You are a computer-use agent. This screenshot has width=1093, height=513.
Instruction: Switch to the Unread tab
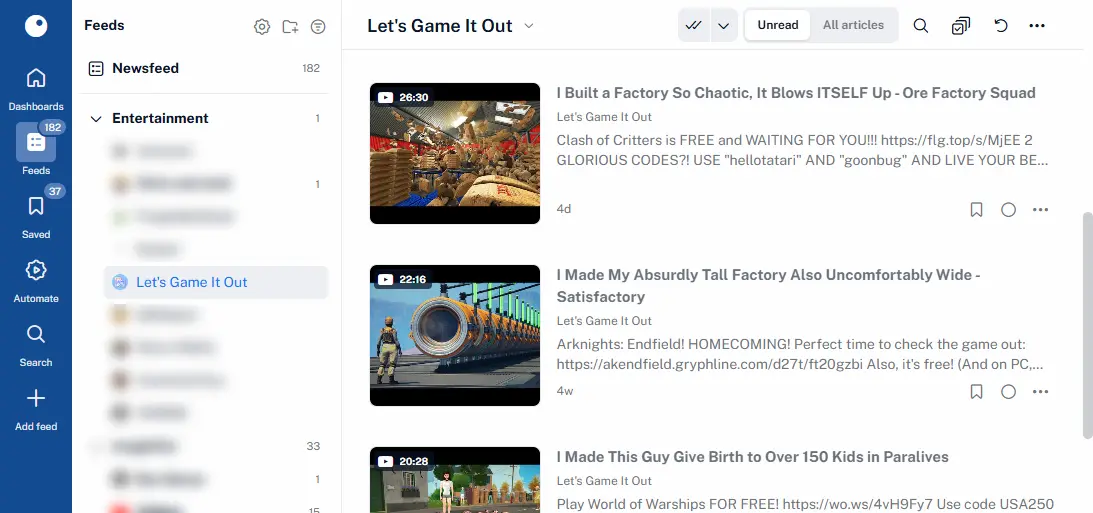[778, 25]
